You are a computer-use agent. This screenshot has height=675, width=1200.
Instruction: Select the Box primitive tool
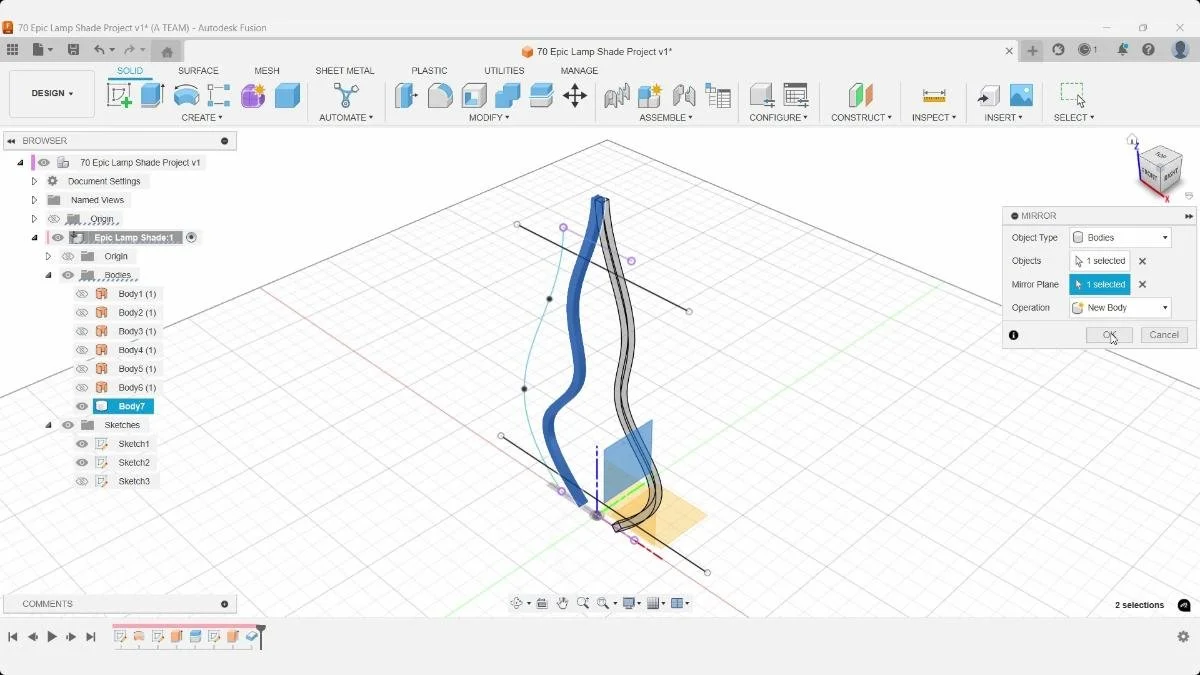(287, 95)
